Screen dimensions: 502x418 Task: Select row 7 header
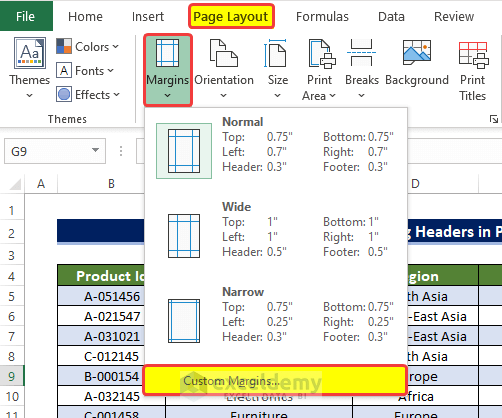coord(12,336)
